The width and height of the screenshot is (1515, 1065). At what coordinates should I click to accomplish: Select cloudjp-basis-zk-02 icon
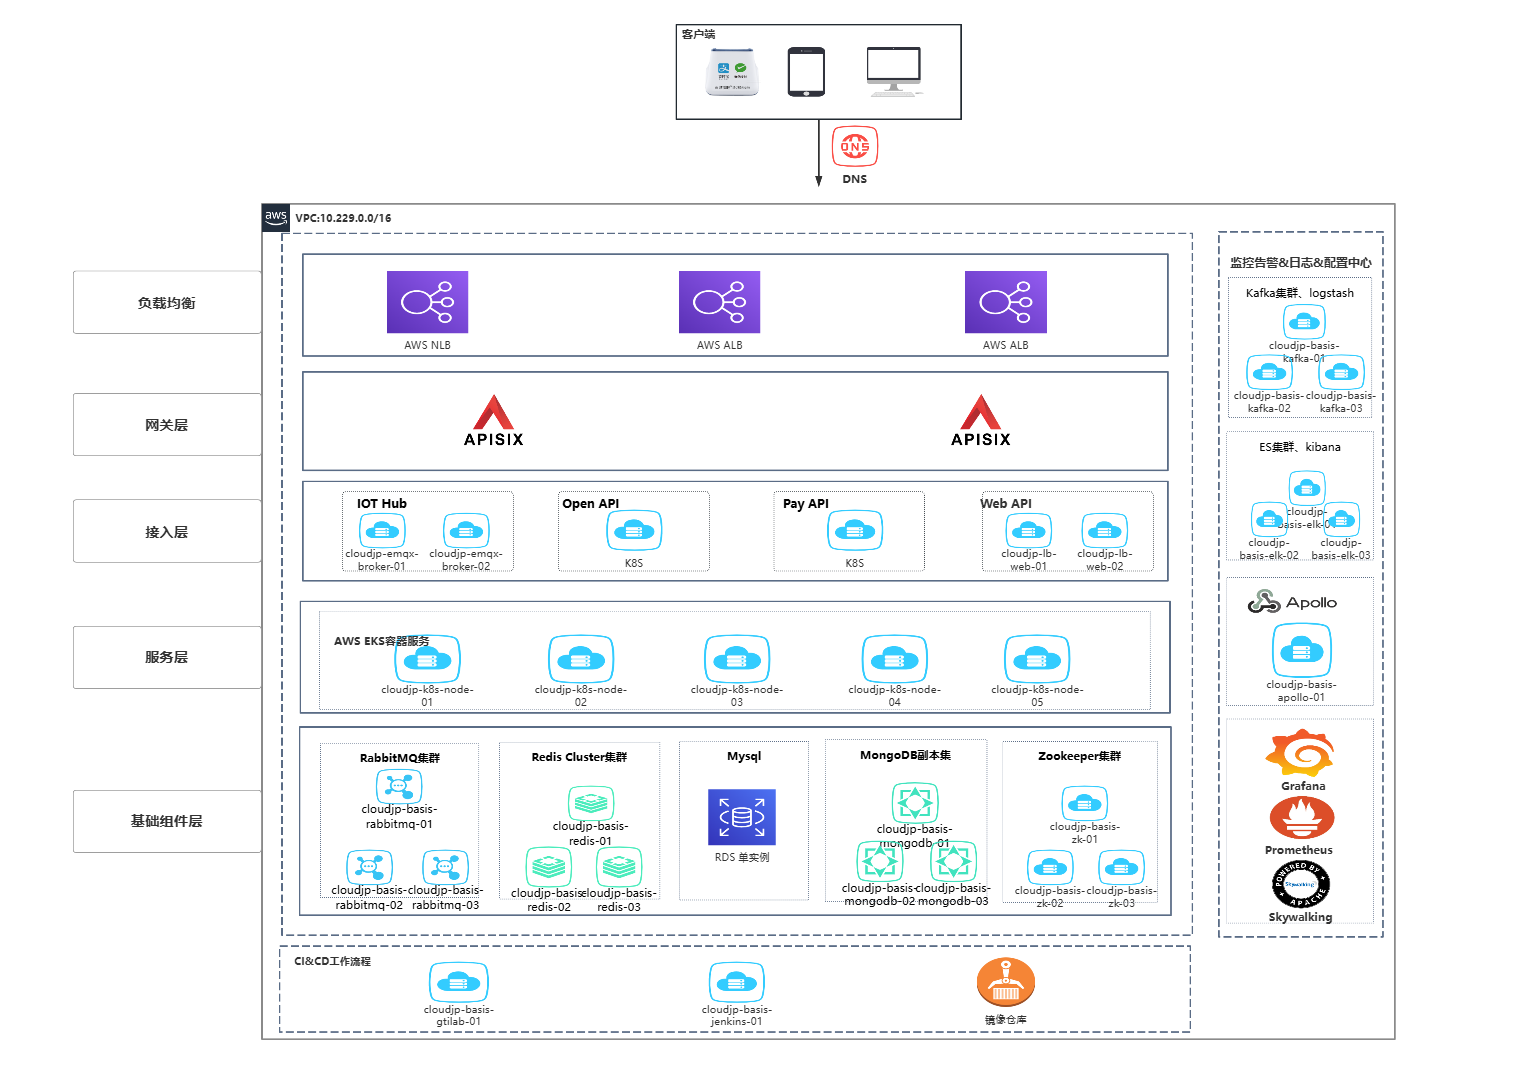coord(1050,867)
